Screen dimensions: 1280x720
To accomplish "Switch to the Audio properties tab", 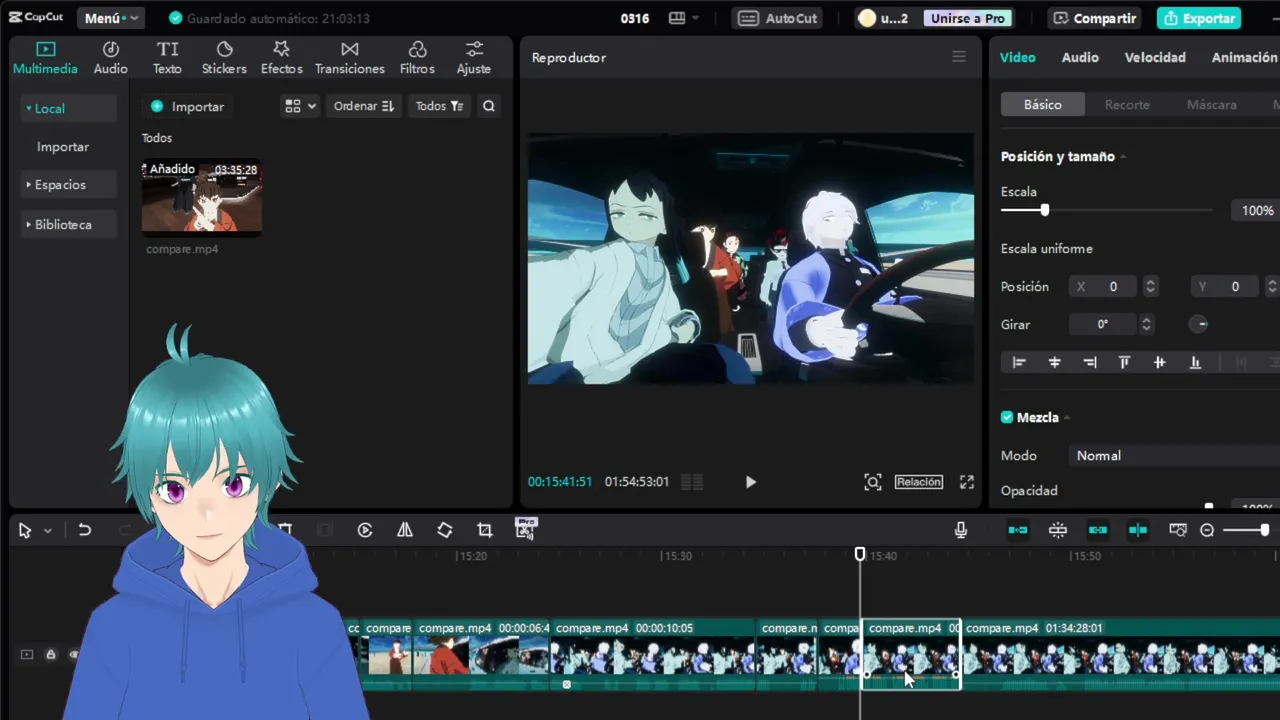I will [x=1080, y=57].
